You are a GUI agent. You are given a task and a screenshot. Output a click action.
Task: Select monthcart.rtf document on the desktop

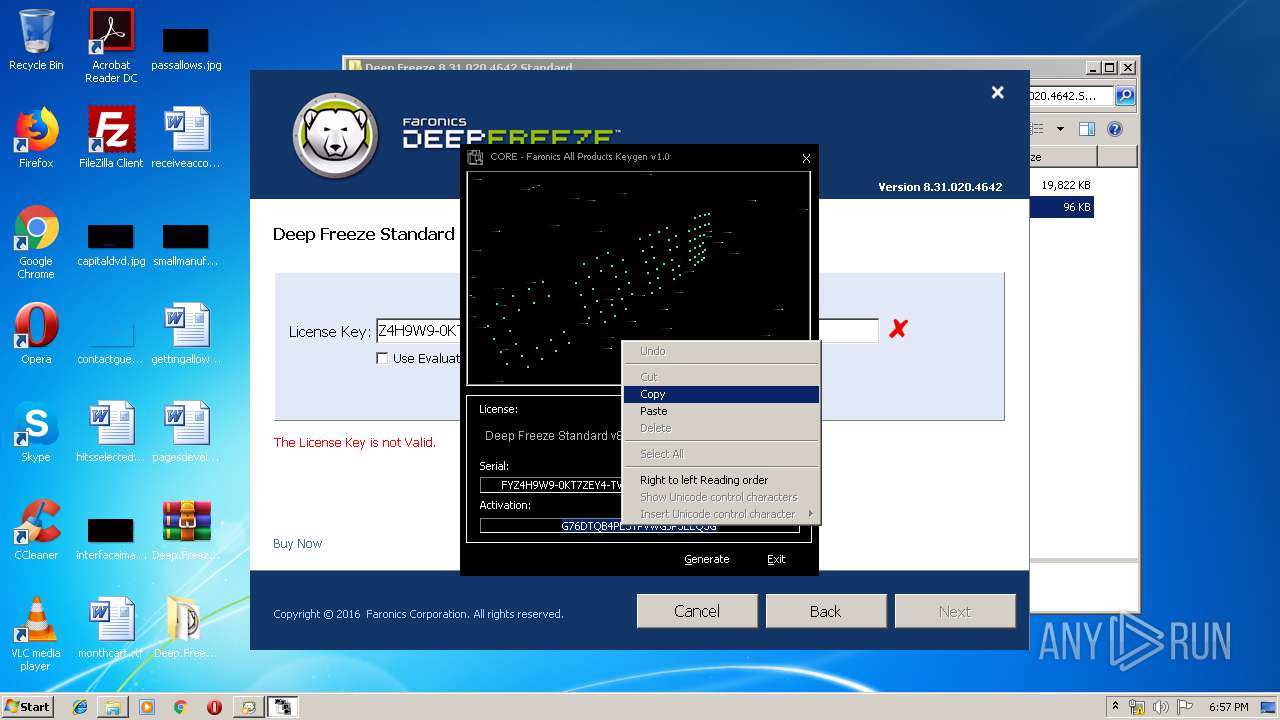pos(111,628)
